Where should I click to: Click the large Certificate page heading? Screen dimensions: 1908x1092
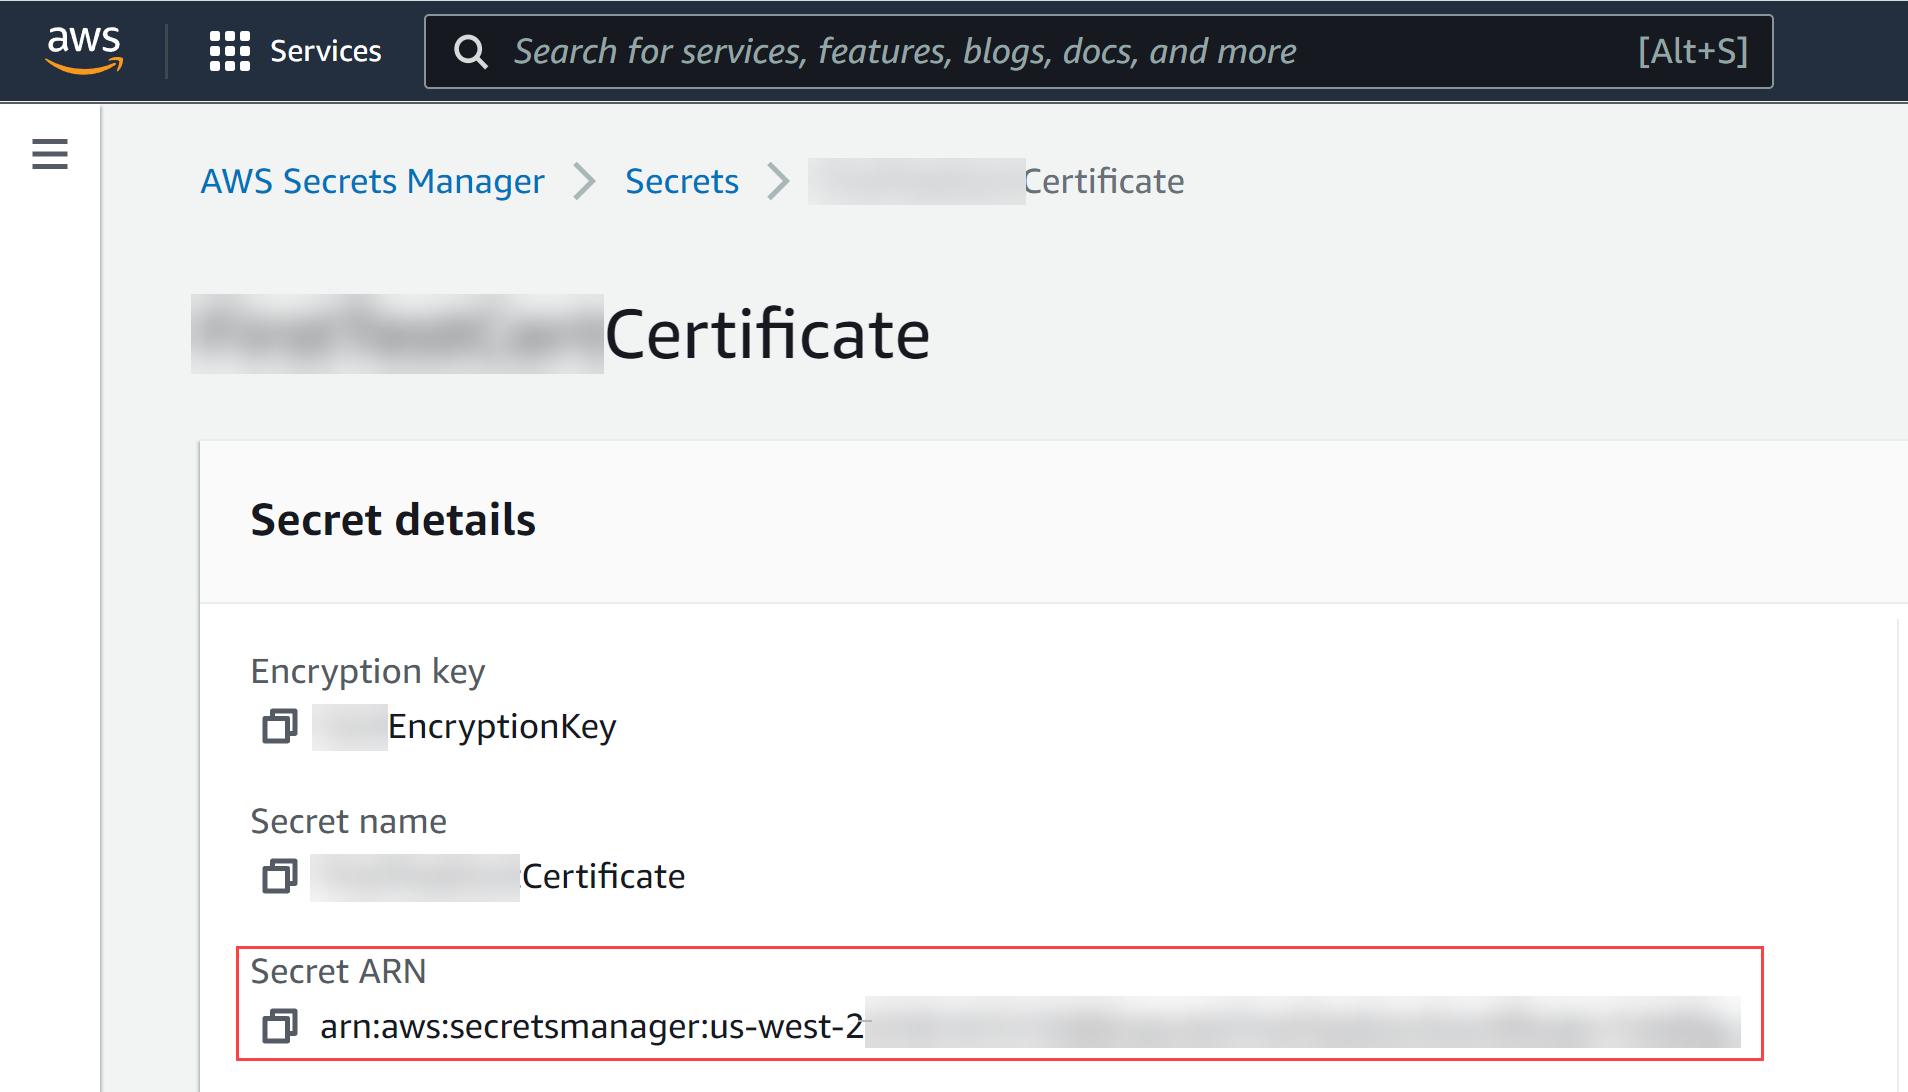pos(767,334)
